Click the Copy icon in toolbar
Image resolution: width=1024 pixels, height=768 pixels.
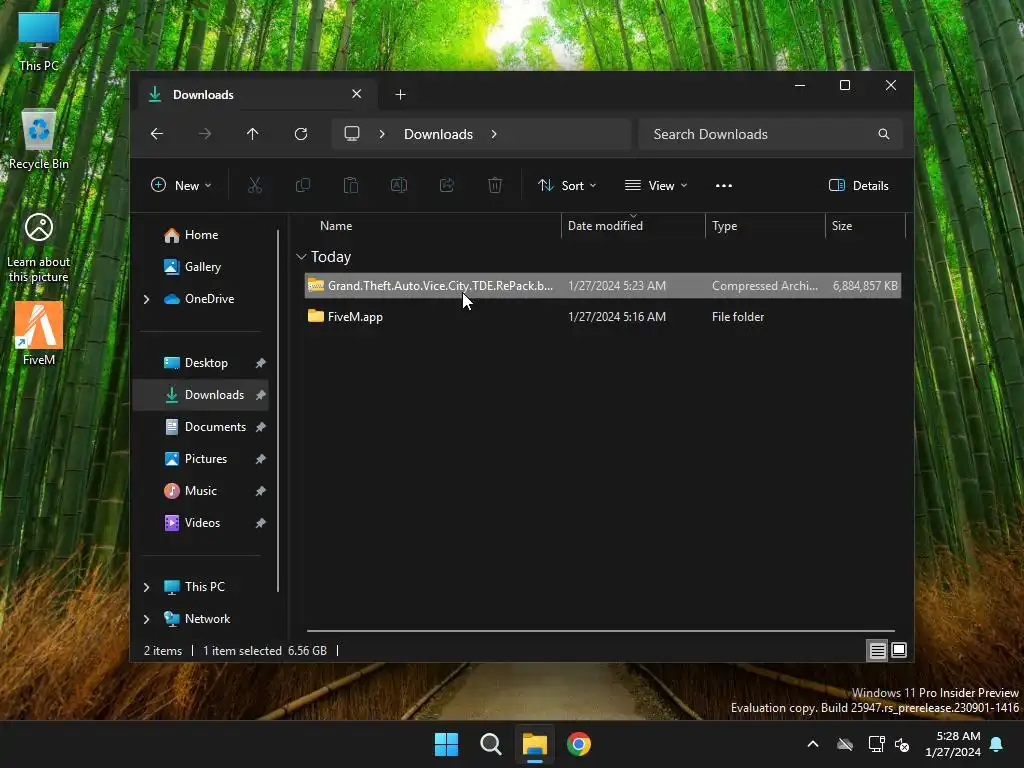coord(303,185)
